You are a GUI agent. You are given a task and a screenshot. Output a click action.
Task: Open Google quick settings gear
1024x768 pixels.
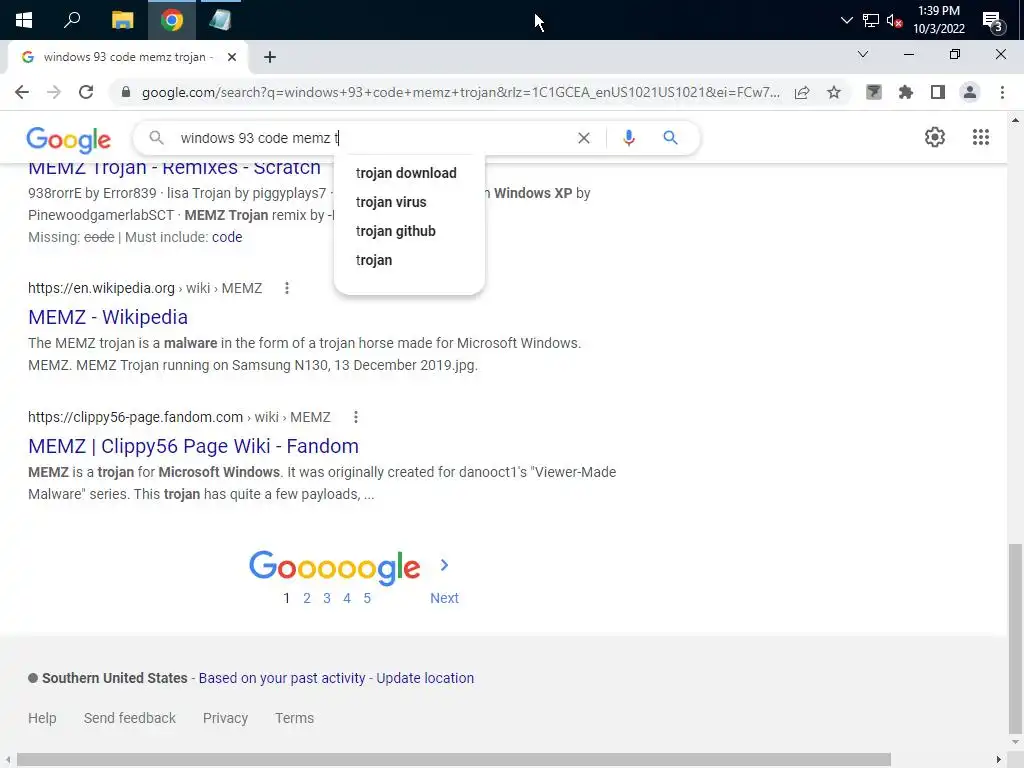click(x=935, y=137)
